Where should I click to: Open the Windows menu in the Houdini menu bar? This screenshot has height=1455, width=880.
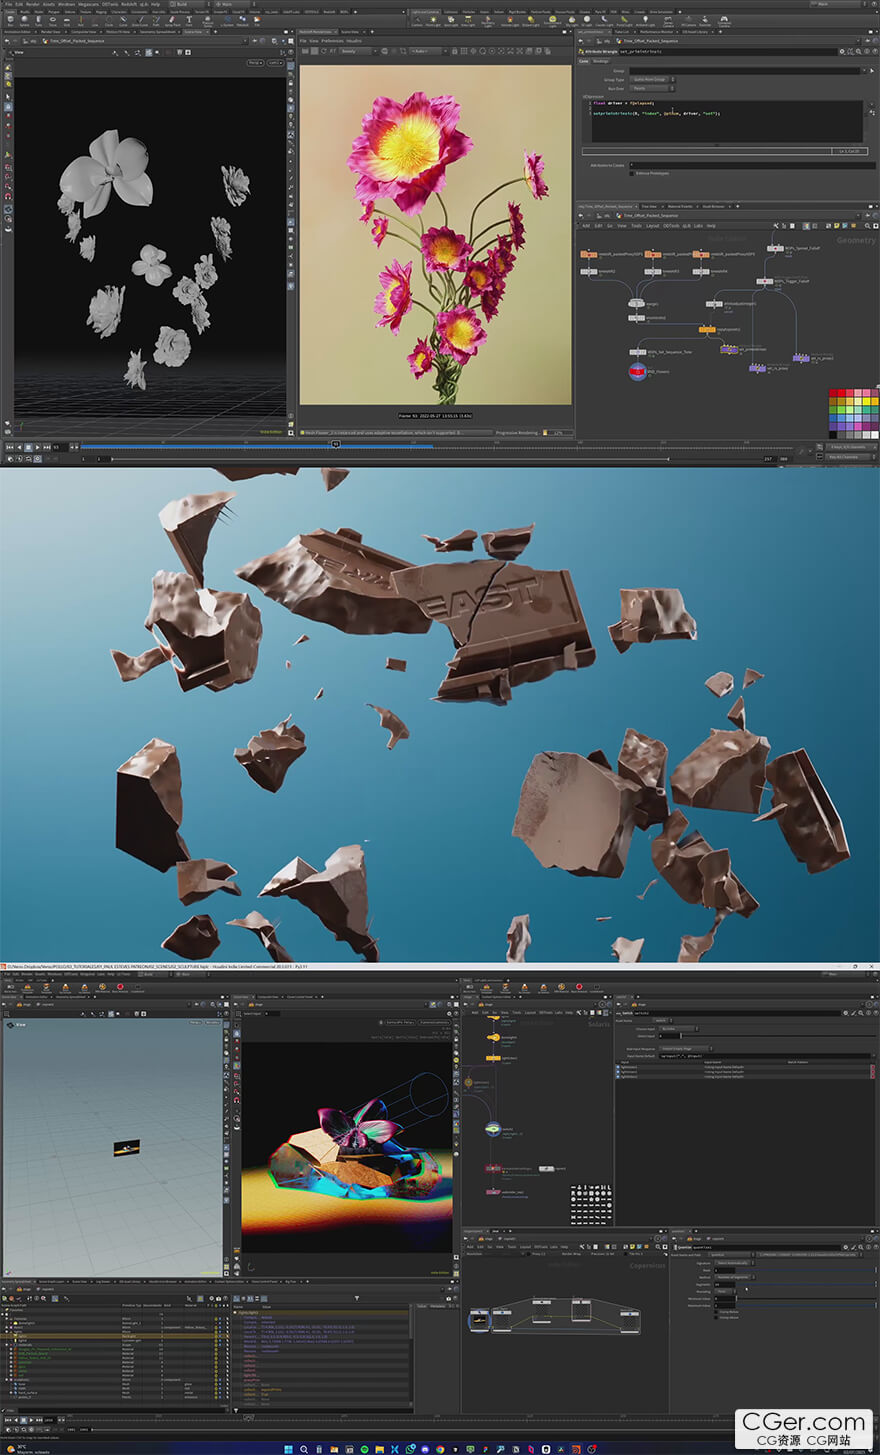66,4
